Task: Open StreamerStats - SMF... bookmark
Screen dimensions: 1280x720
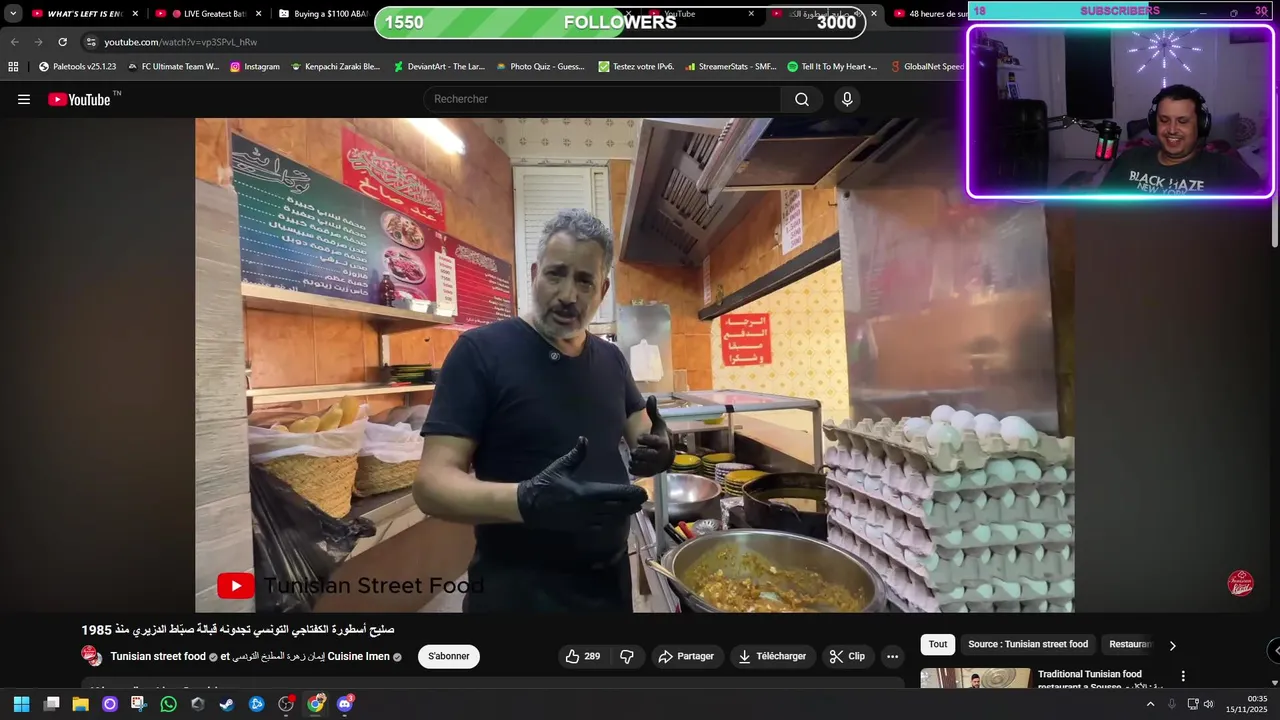Action: (730, 67)
